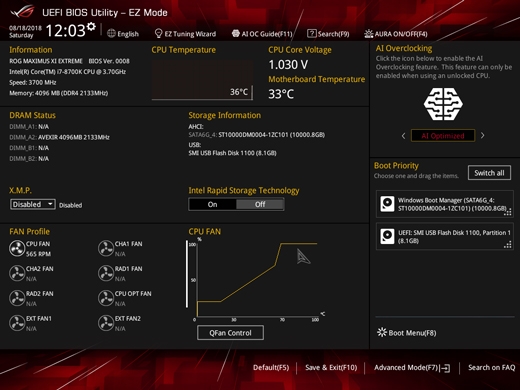Image resolution: width=520 pixels, height=390 pixels.
Task: Click the CPU FAN profile icon
Action: pyautogui.click(x=17, y=248)
